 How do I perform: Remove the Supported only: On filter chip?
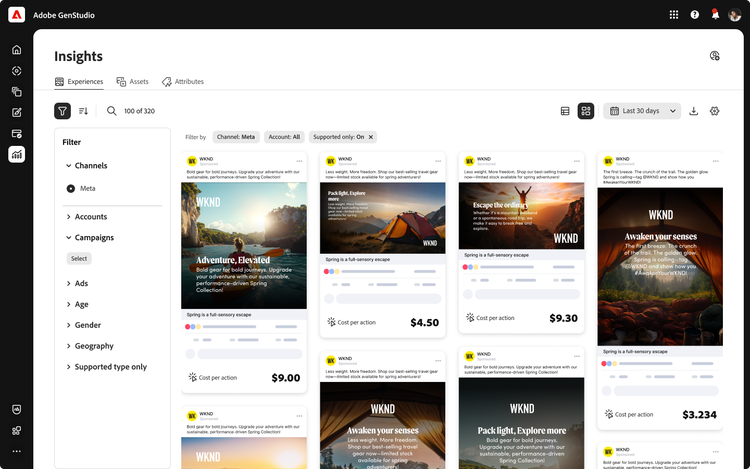pos(371,137)
